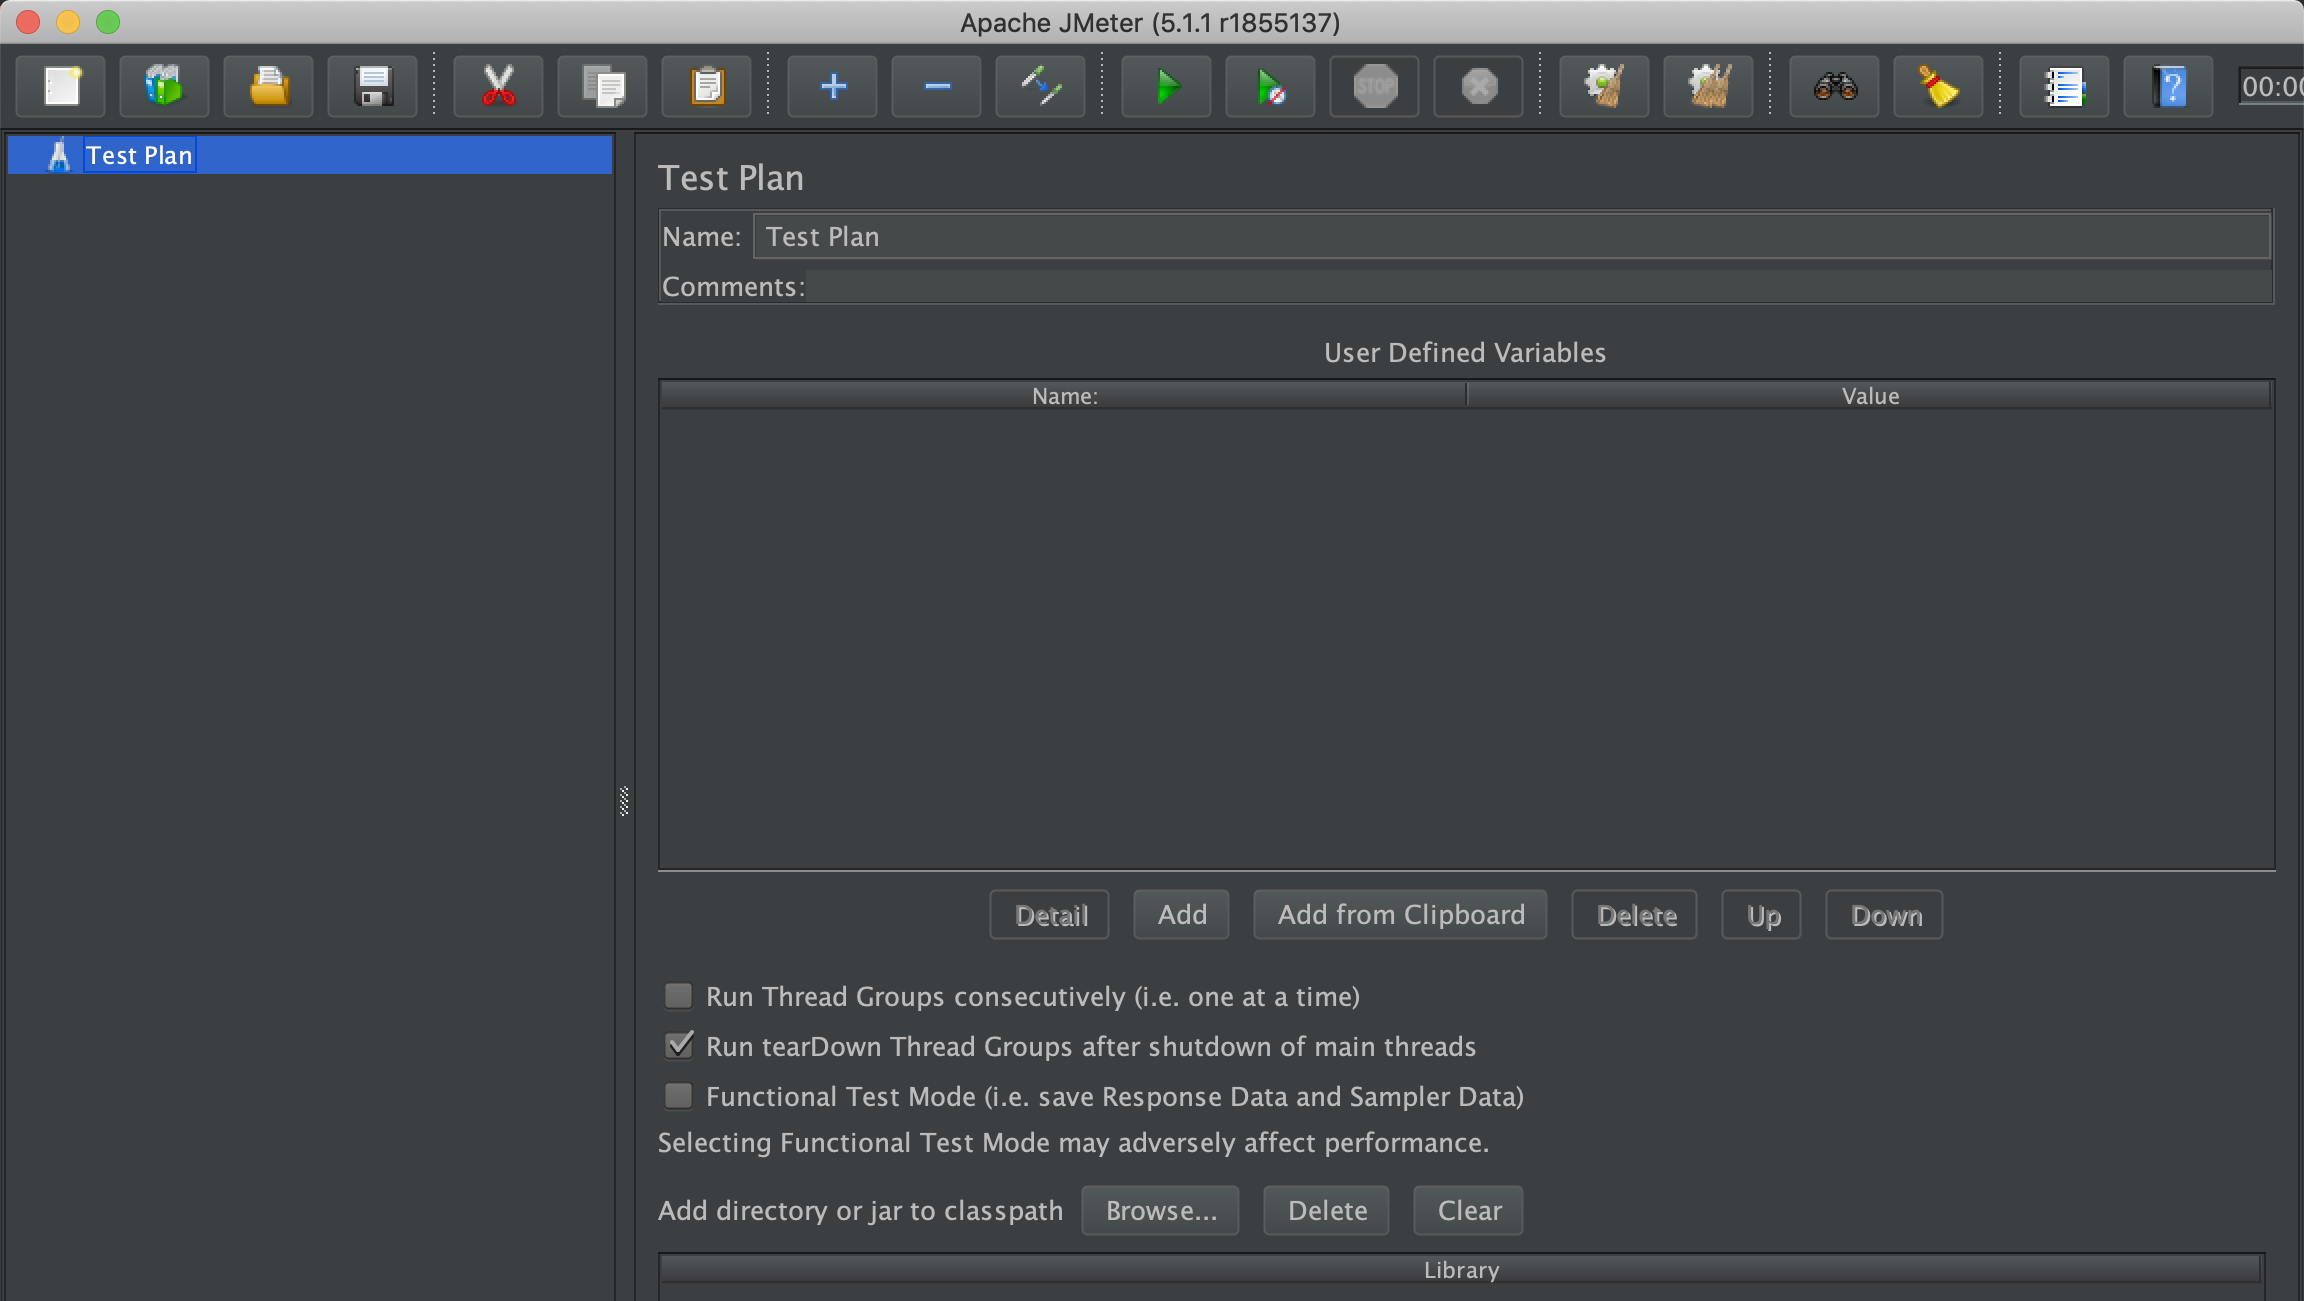Move variable Down in the table
Screen dimensions: 2304x1301
coord(1885,915)
